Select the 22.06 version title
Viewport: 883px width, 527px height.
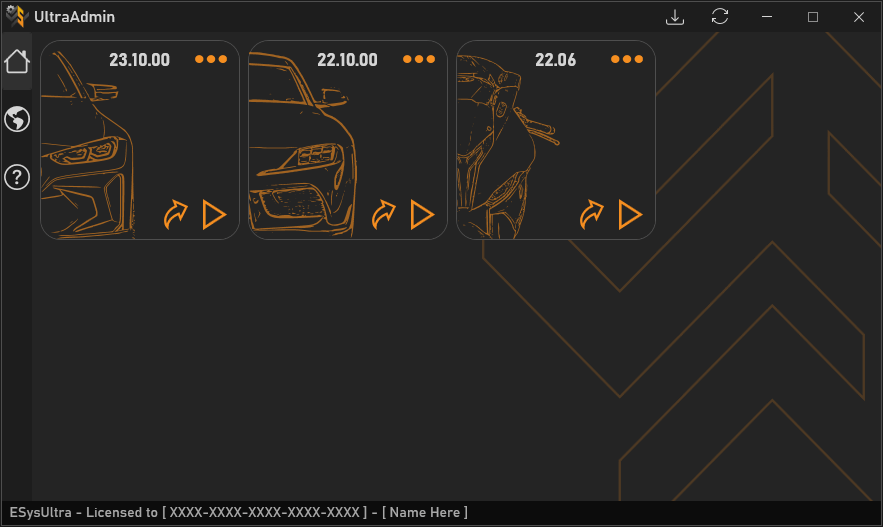pos(555,60)
